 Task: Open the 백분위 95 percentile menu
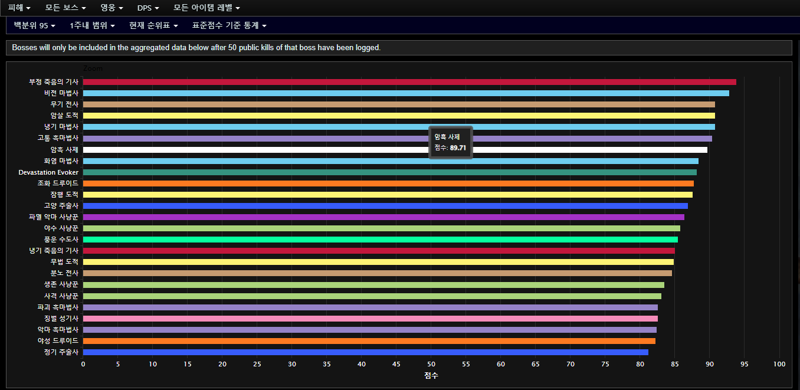click(34, 25)
